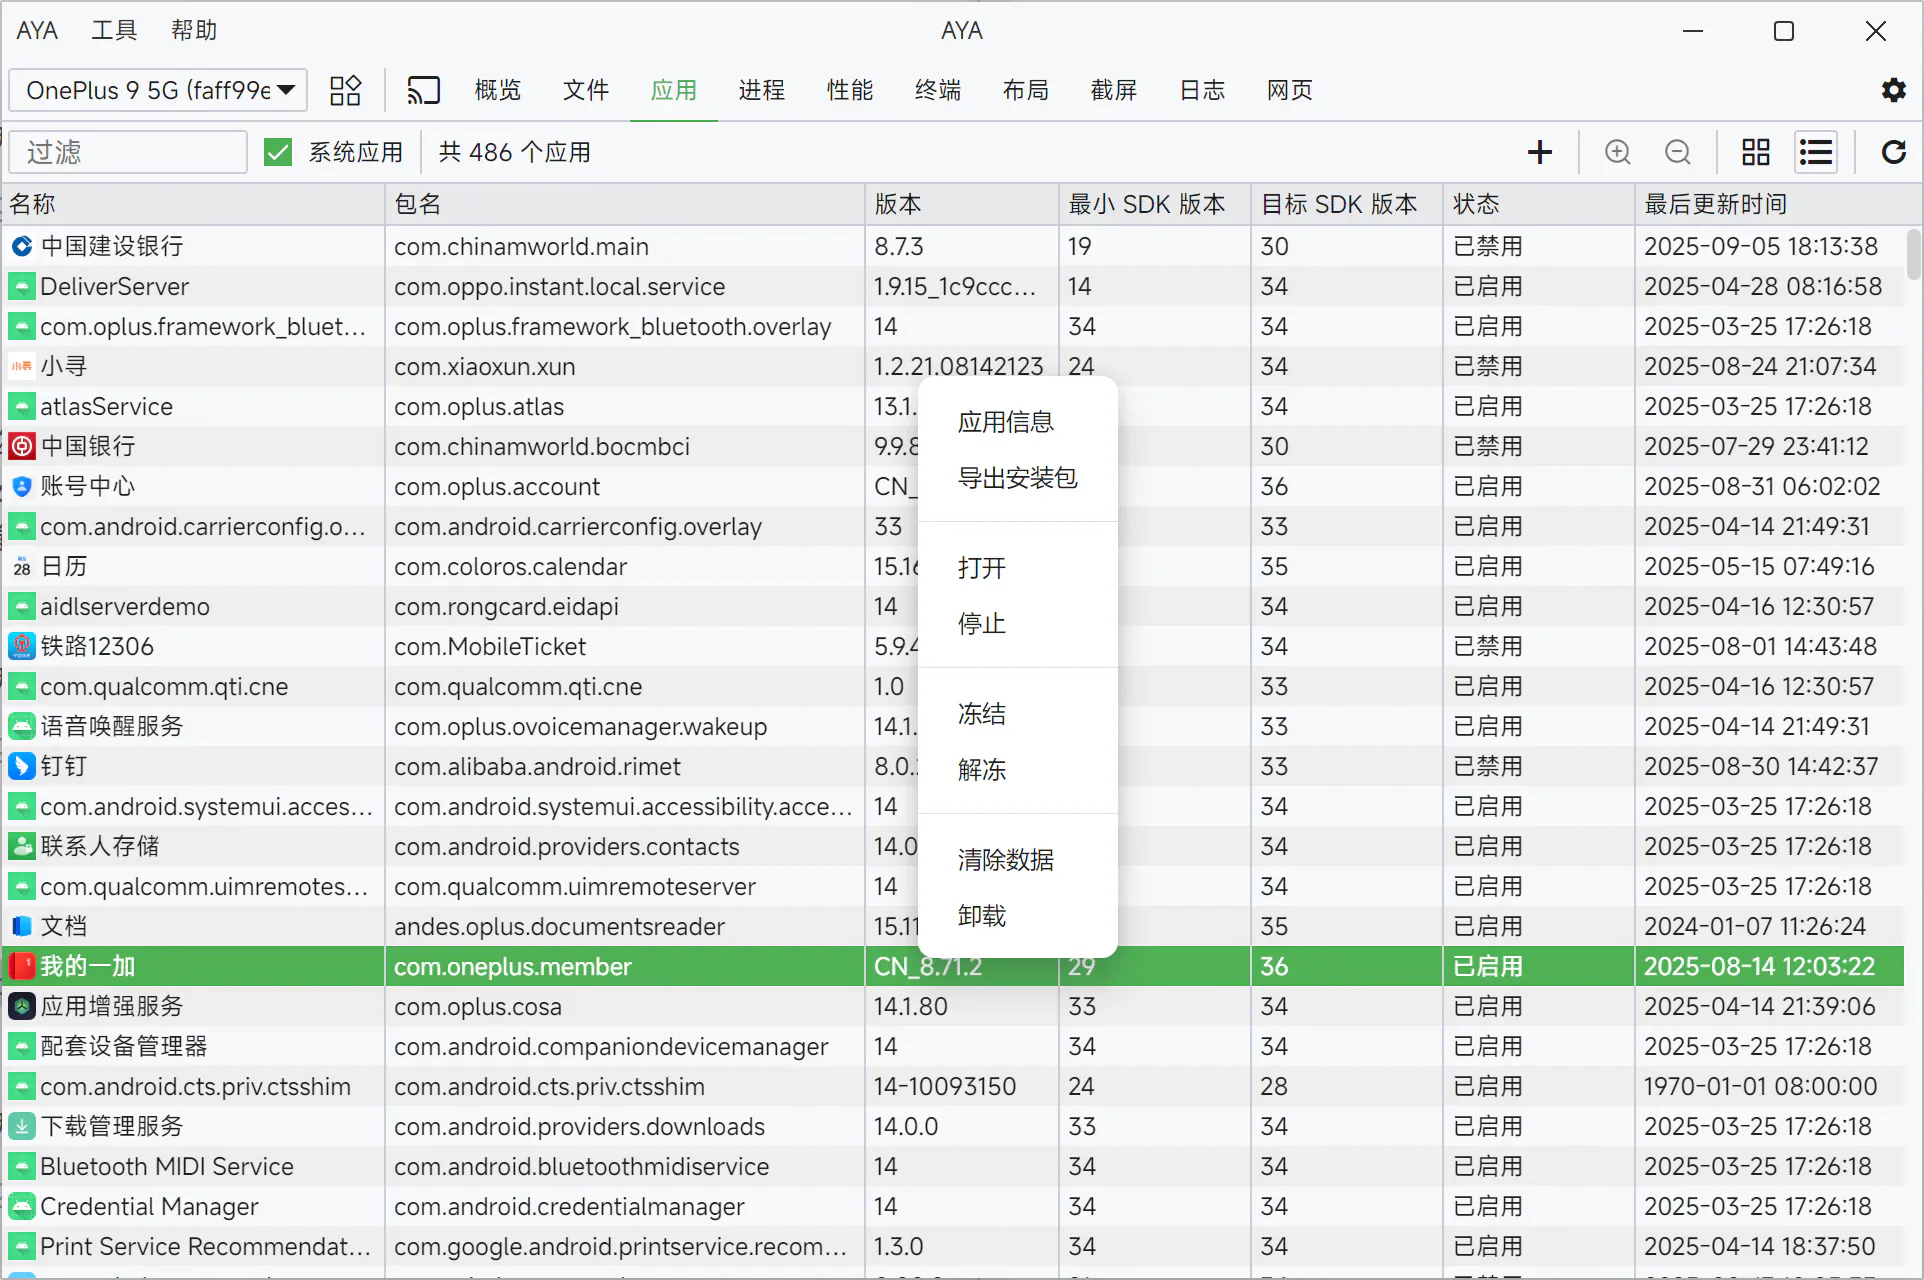Switch to 日志 tab

click(1202, 90)
